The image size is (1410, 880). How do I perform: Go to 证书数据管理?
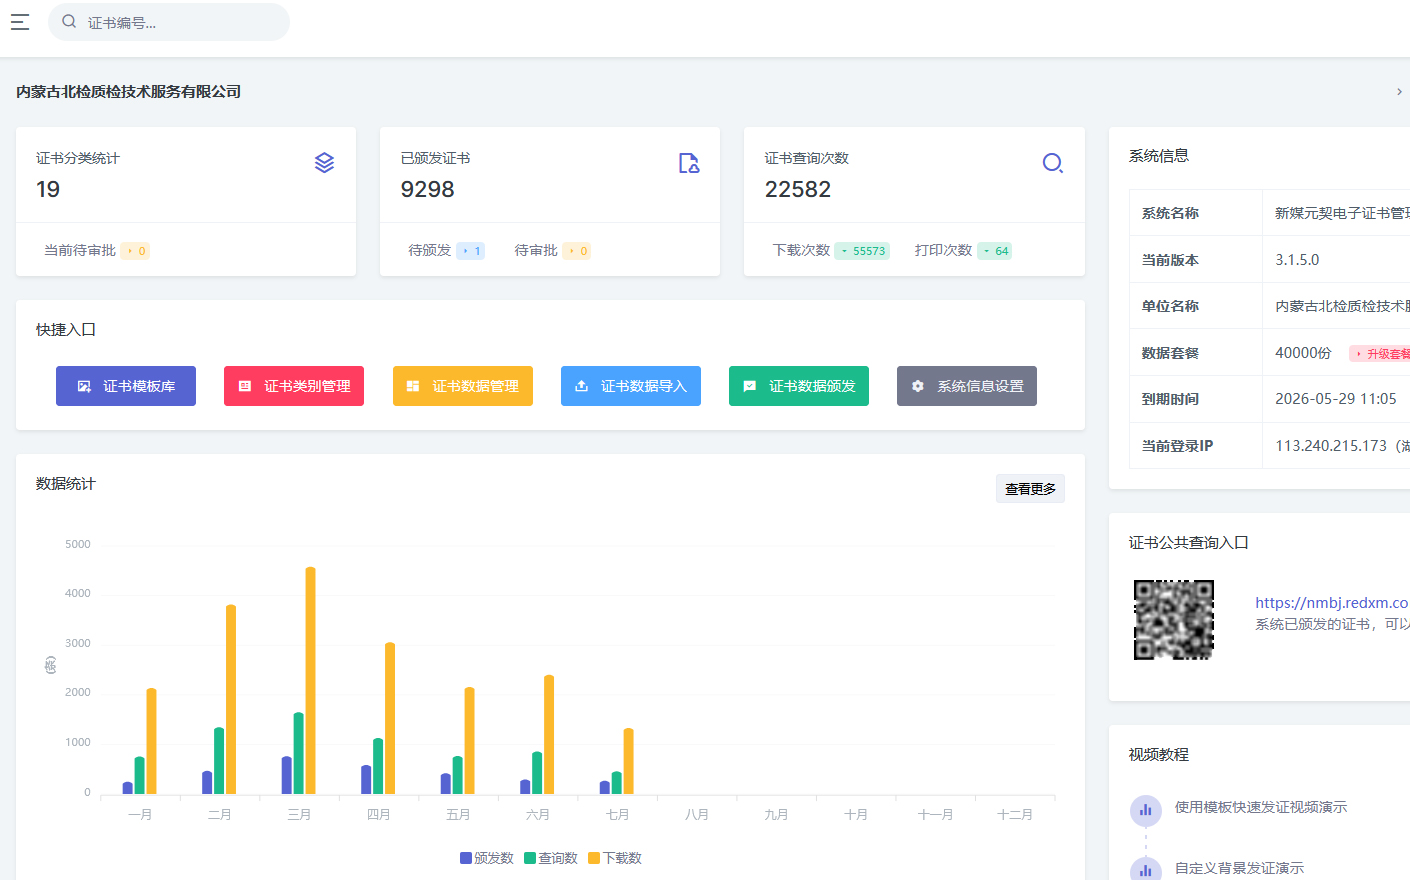[463, 386]
